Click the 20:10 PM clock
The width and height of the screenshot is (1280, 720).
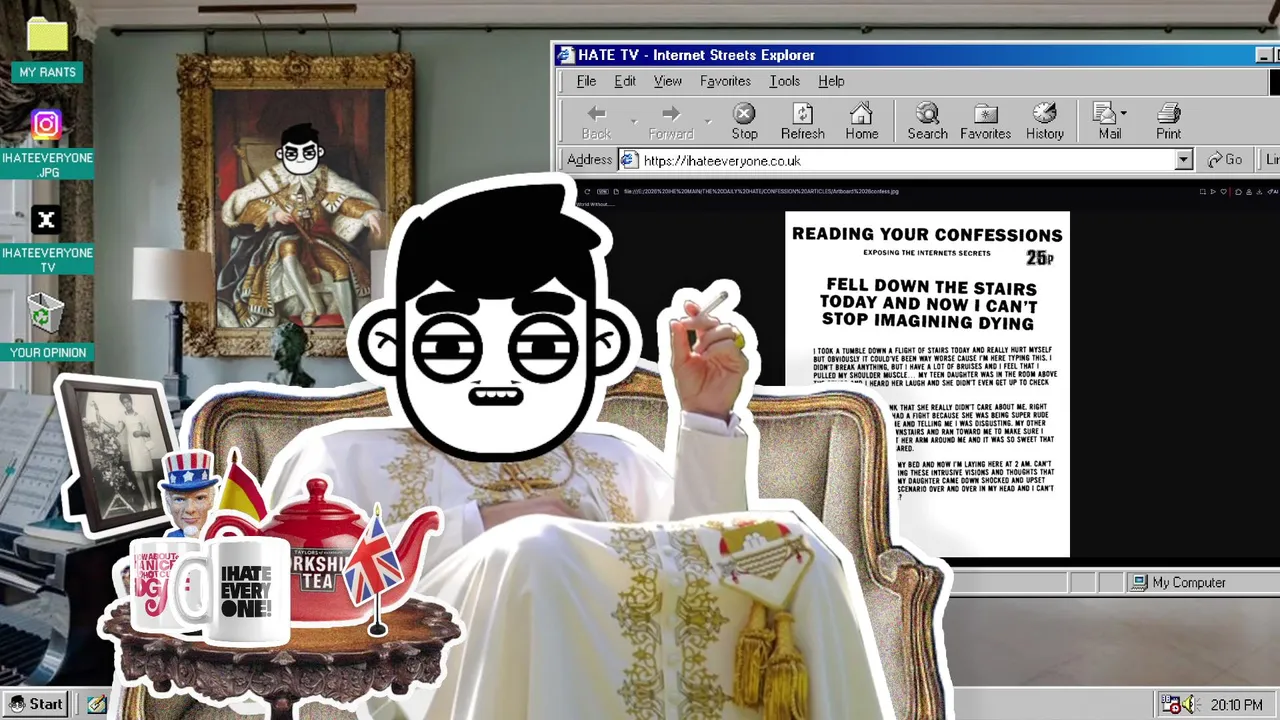1236,705
